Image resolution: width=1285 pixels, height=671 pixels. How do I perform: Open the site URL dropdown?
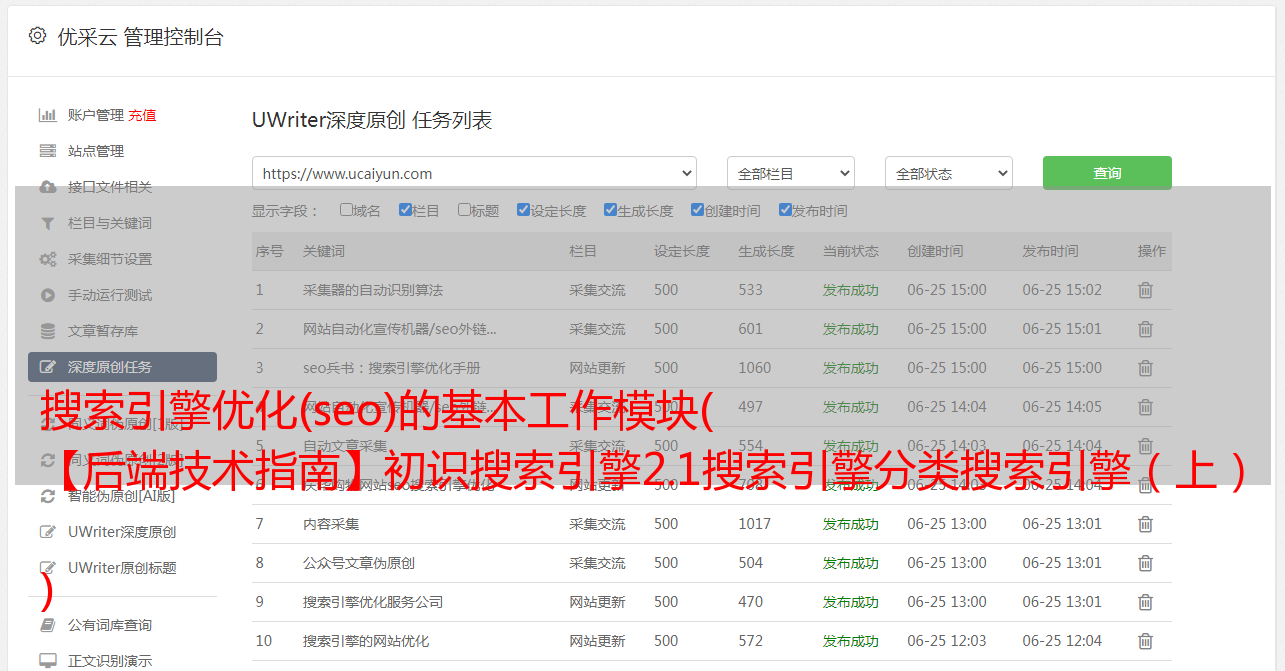tap(474, 173)
